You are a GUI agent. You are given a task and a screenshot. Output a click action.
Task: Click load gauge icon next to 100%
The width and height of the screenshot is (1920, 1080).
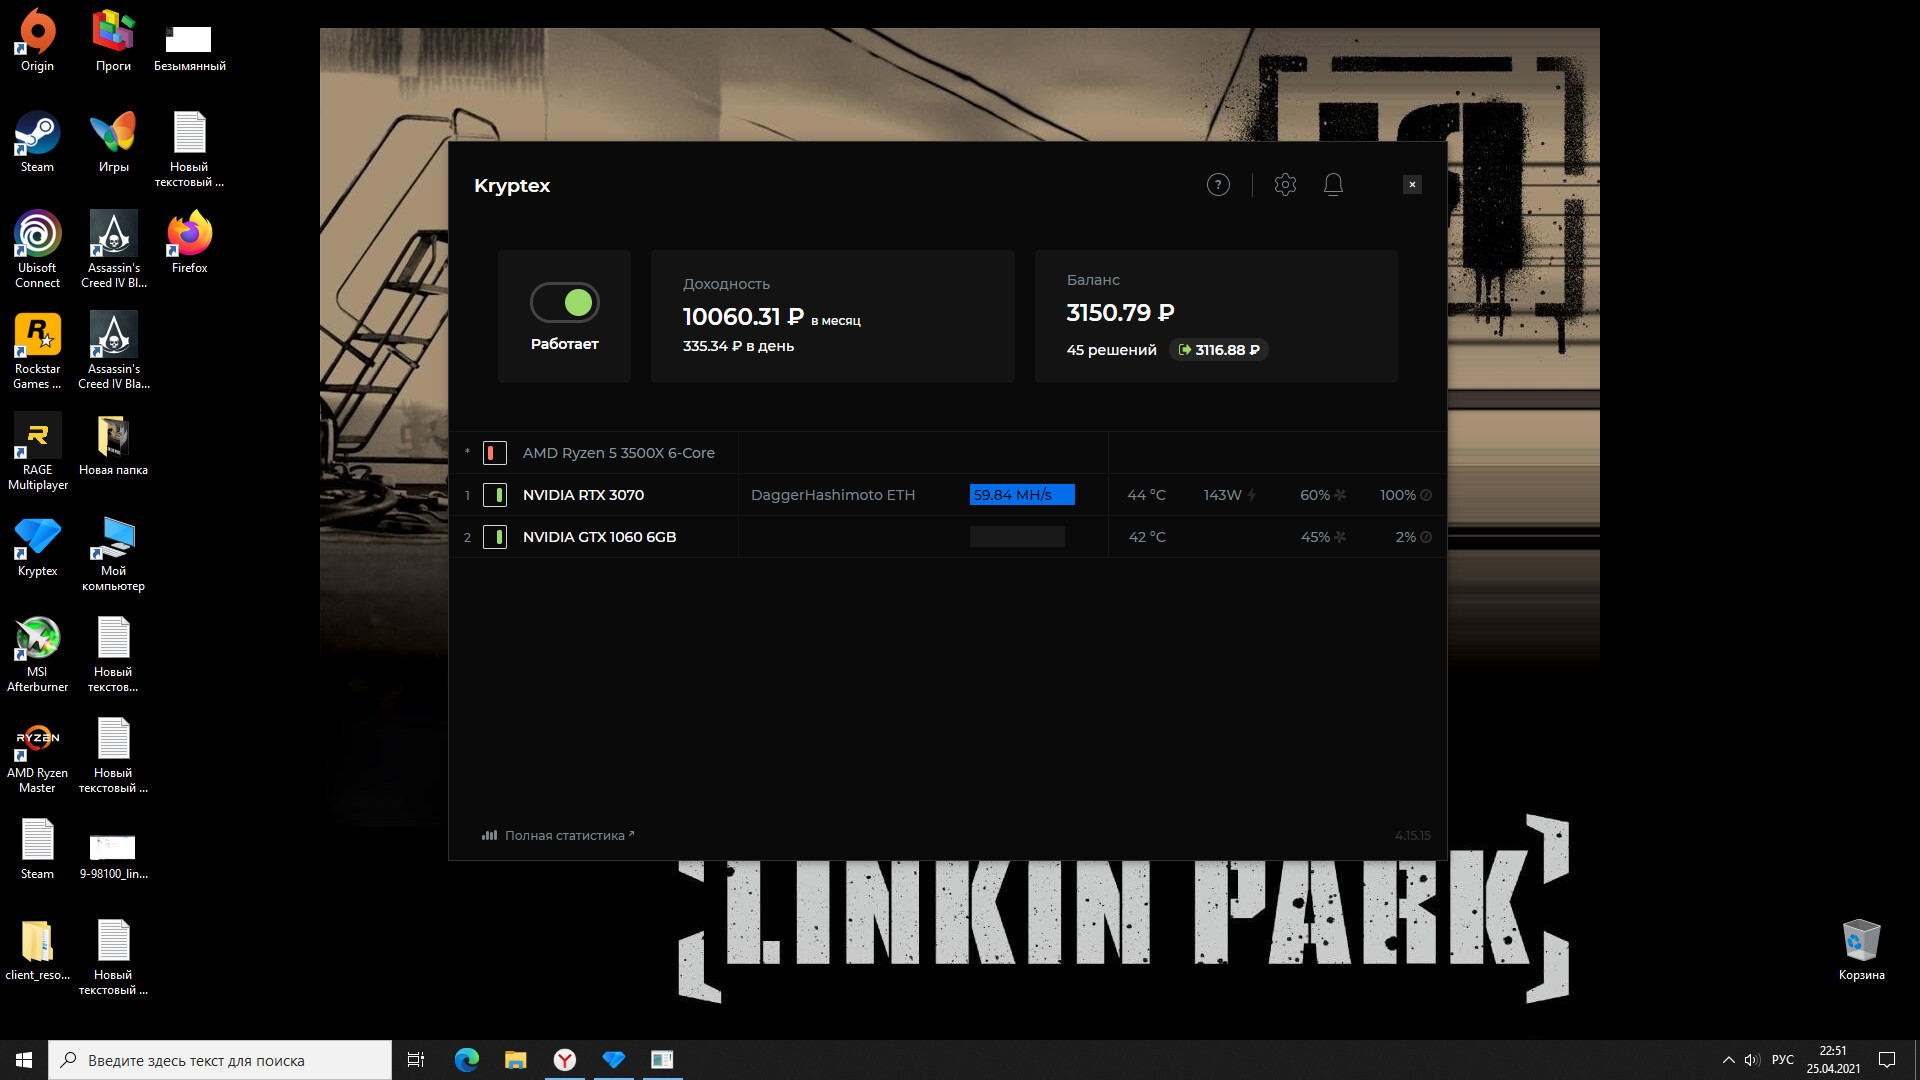(1426, 496)
